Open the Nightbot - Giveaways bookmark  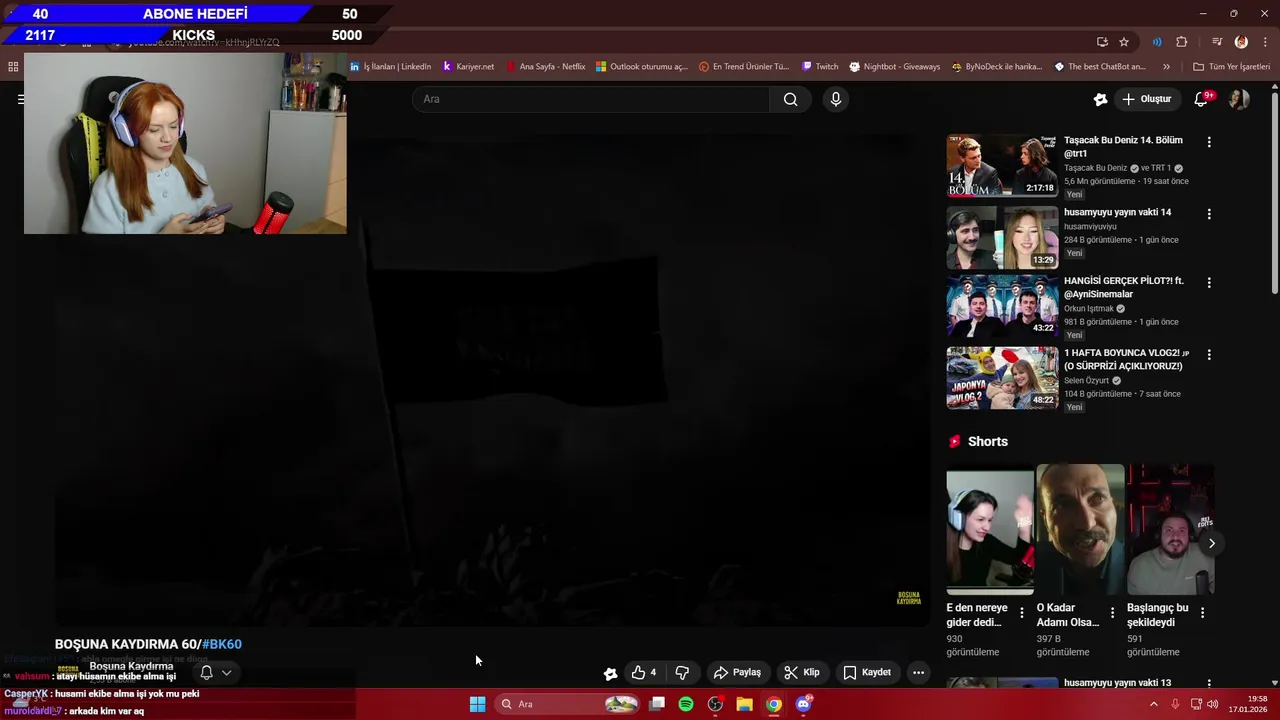point(895,67)
